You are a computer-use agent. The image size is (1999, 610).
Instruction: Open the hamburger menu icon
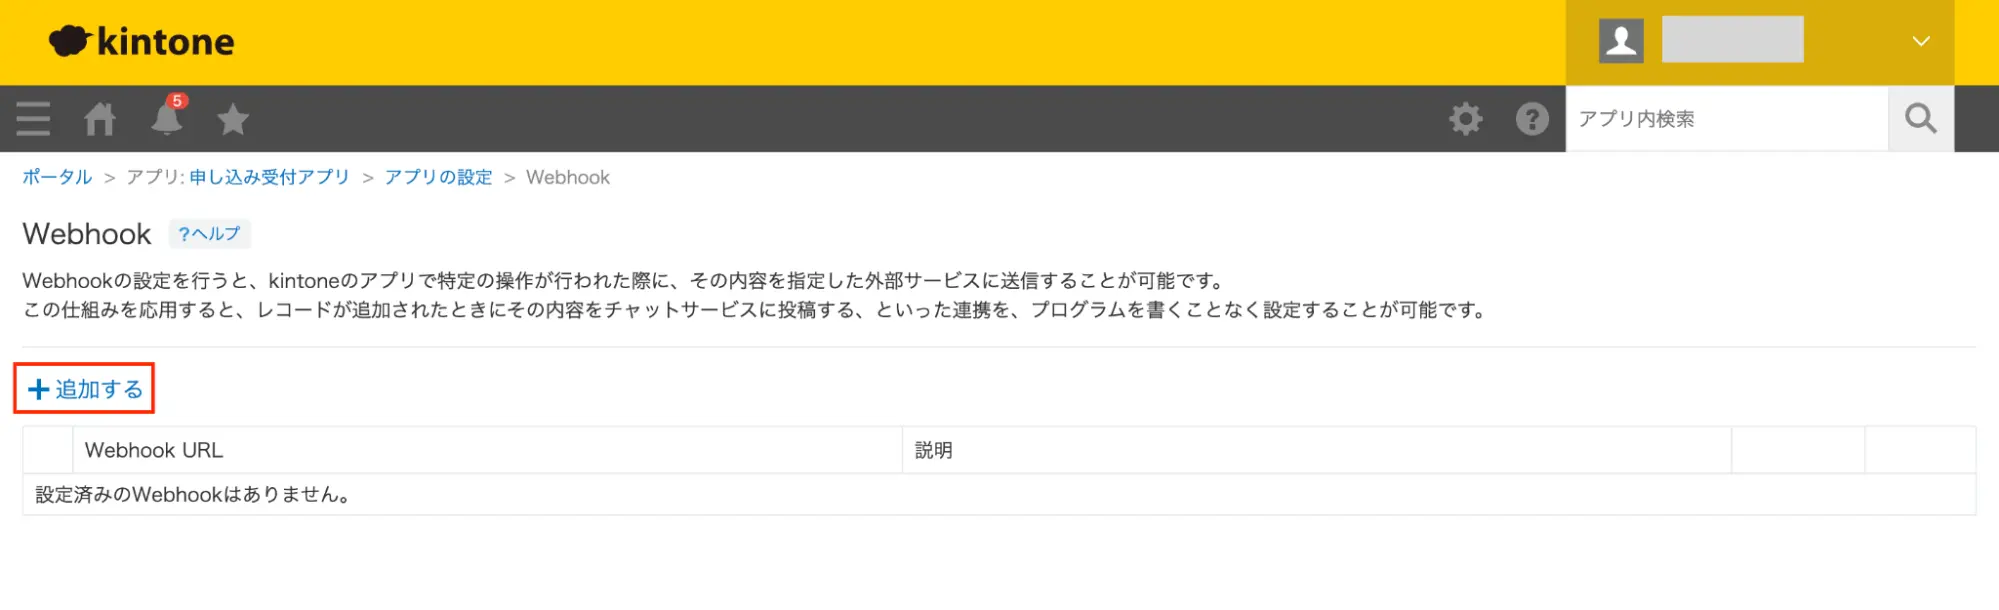[x=33, y=119]
